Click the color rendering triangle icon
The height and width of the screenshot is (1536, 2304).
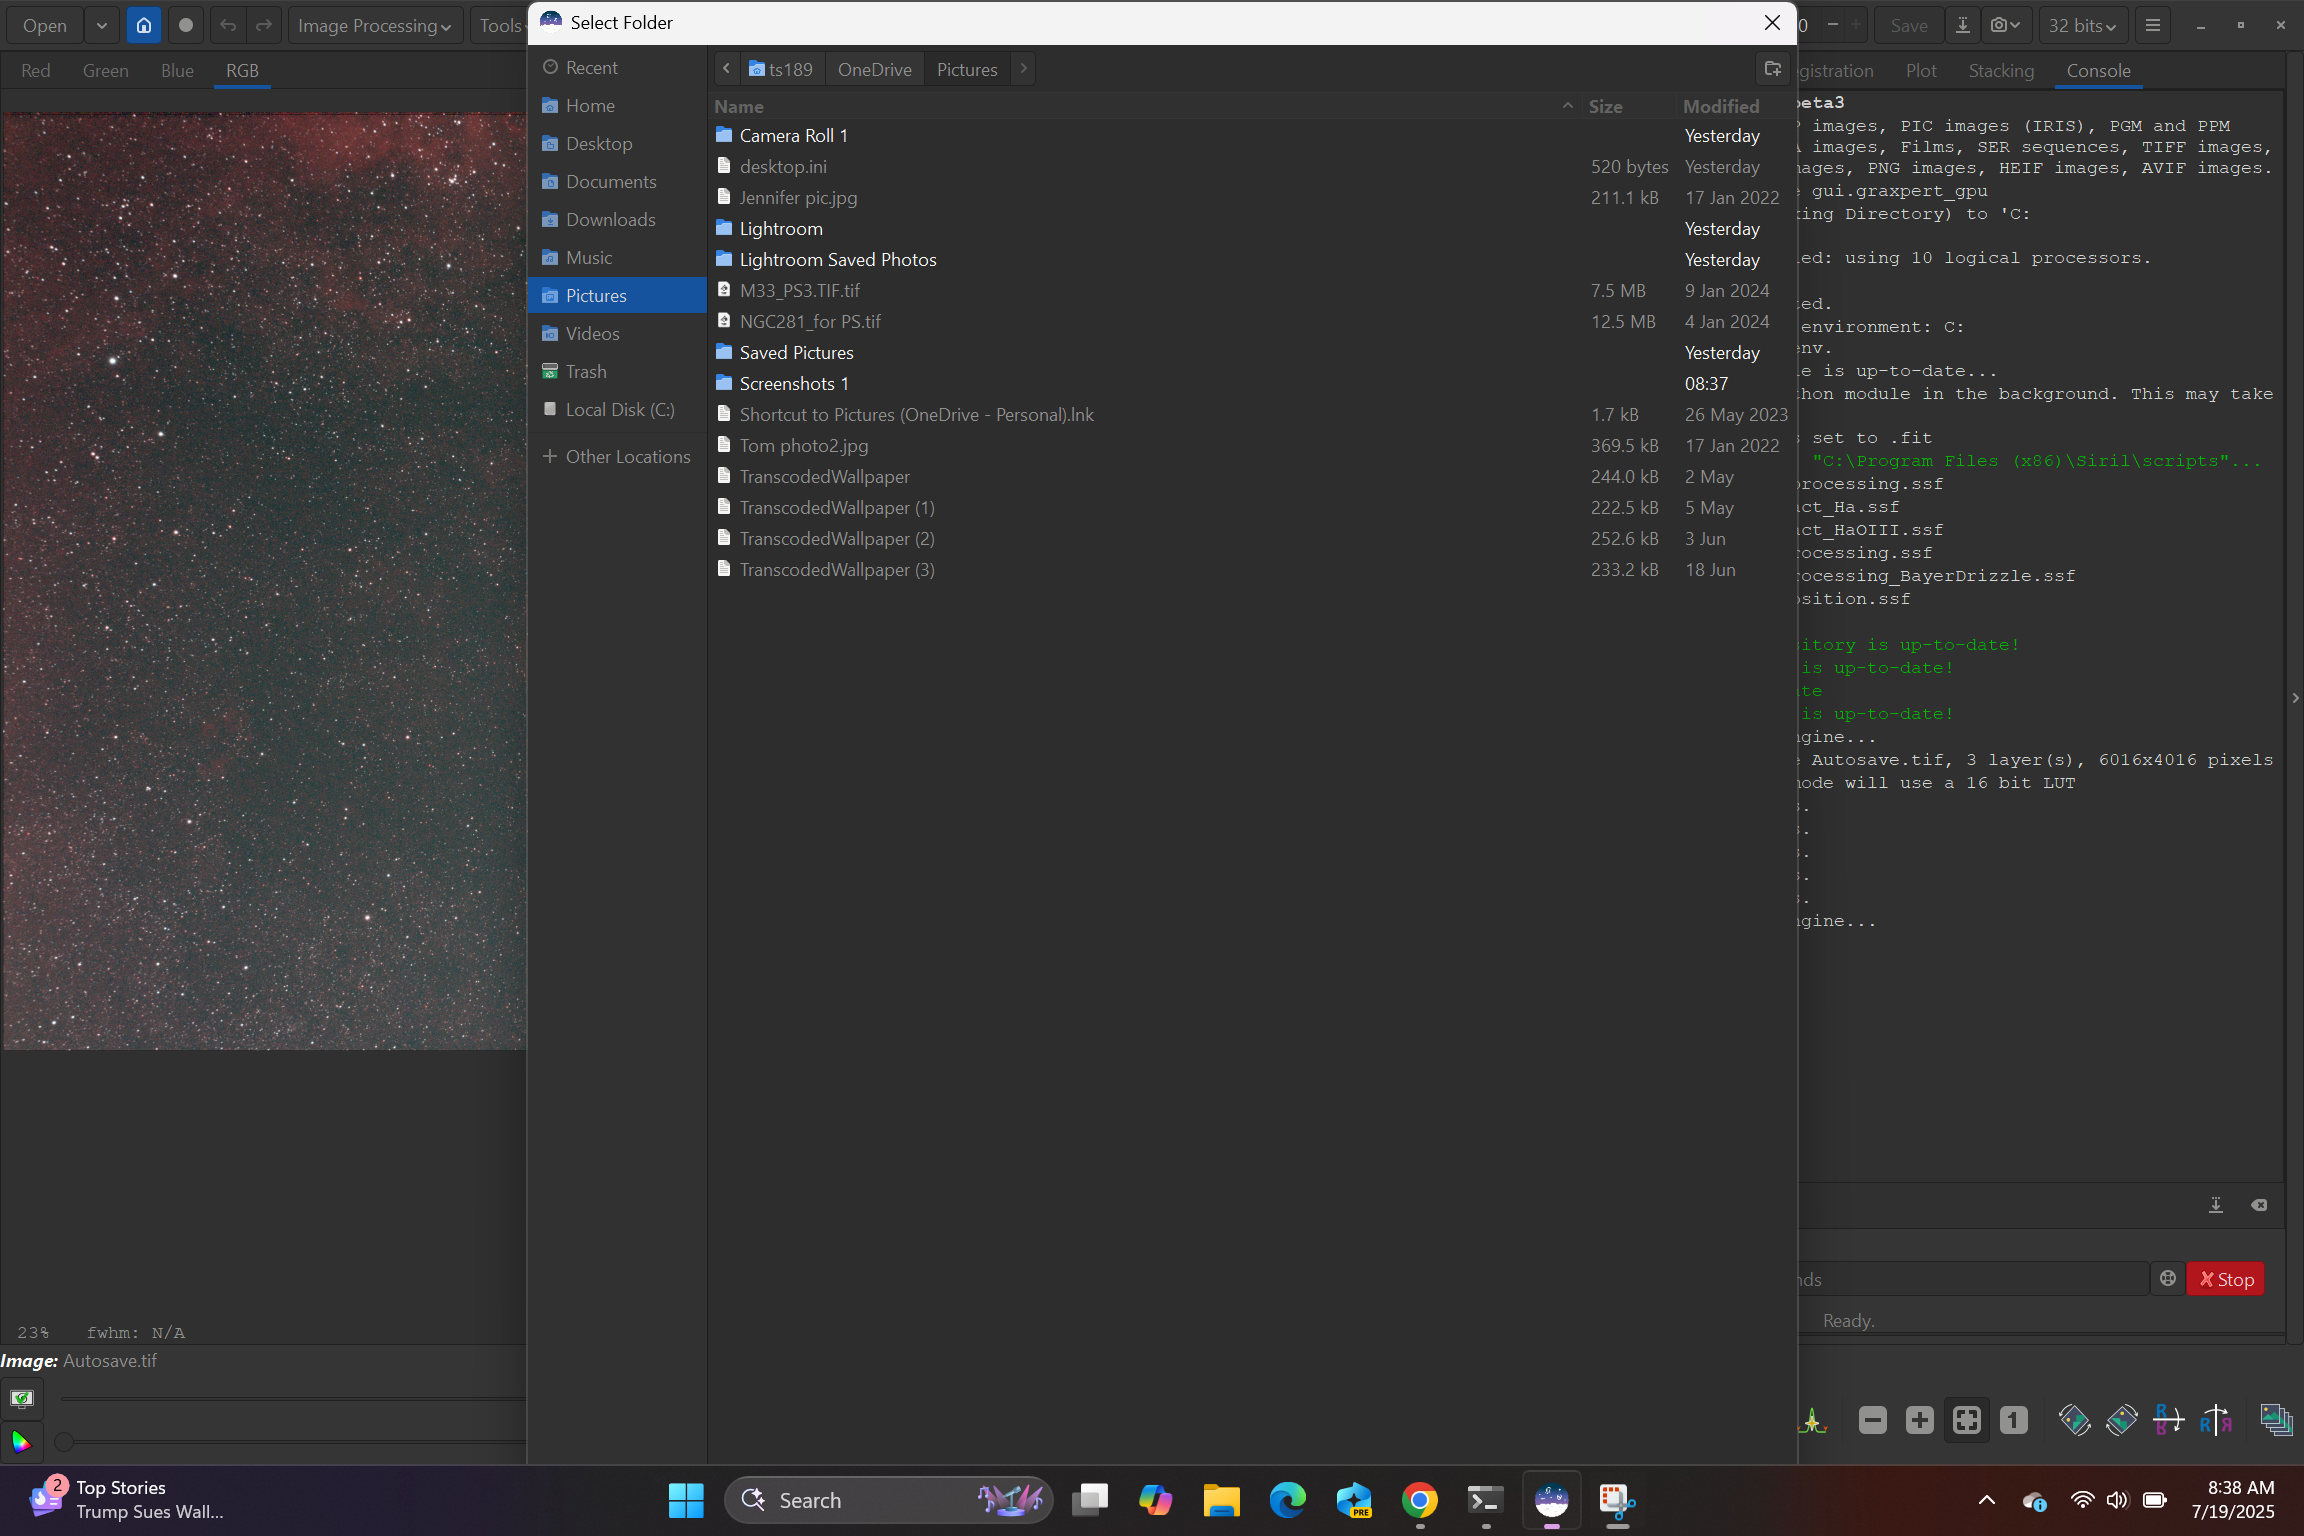(22, 1442)
